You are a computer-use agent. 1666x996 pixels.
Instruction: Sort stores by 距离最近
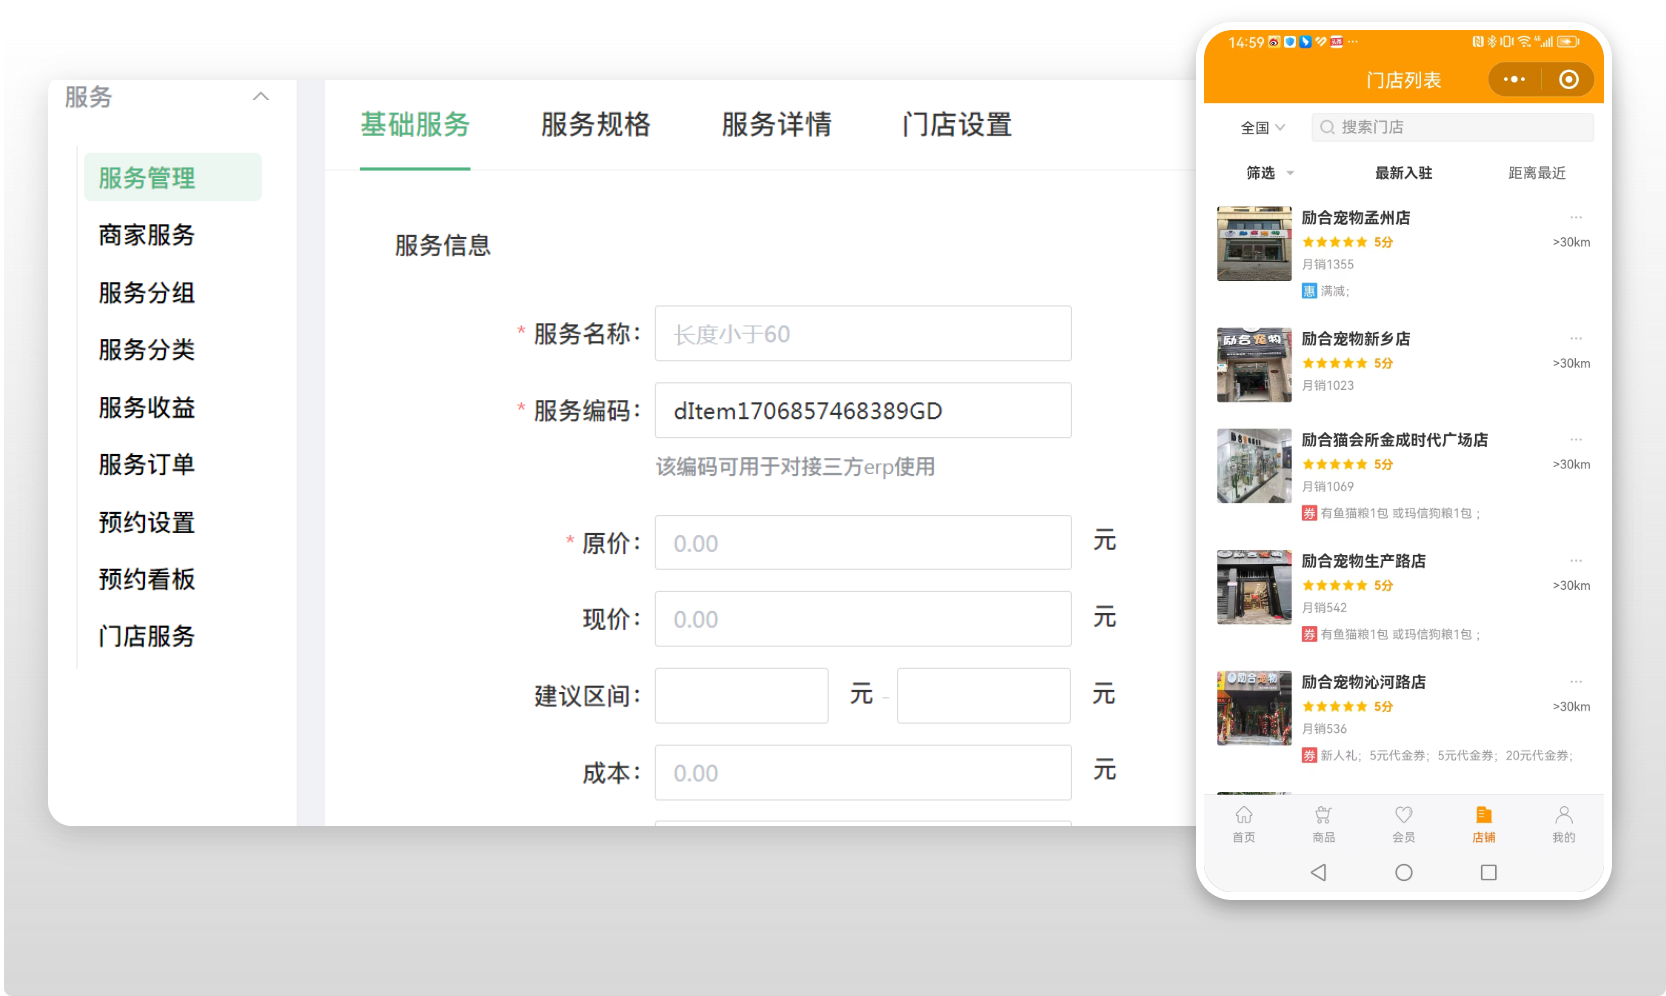pyautogui.click(x=1536, y=173)
